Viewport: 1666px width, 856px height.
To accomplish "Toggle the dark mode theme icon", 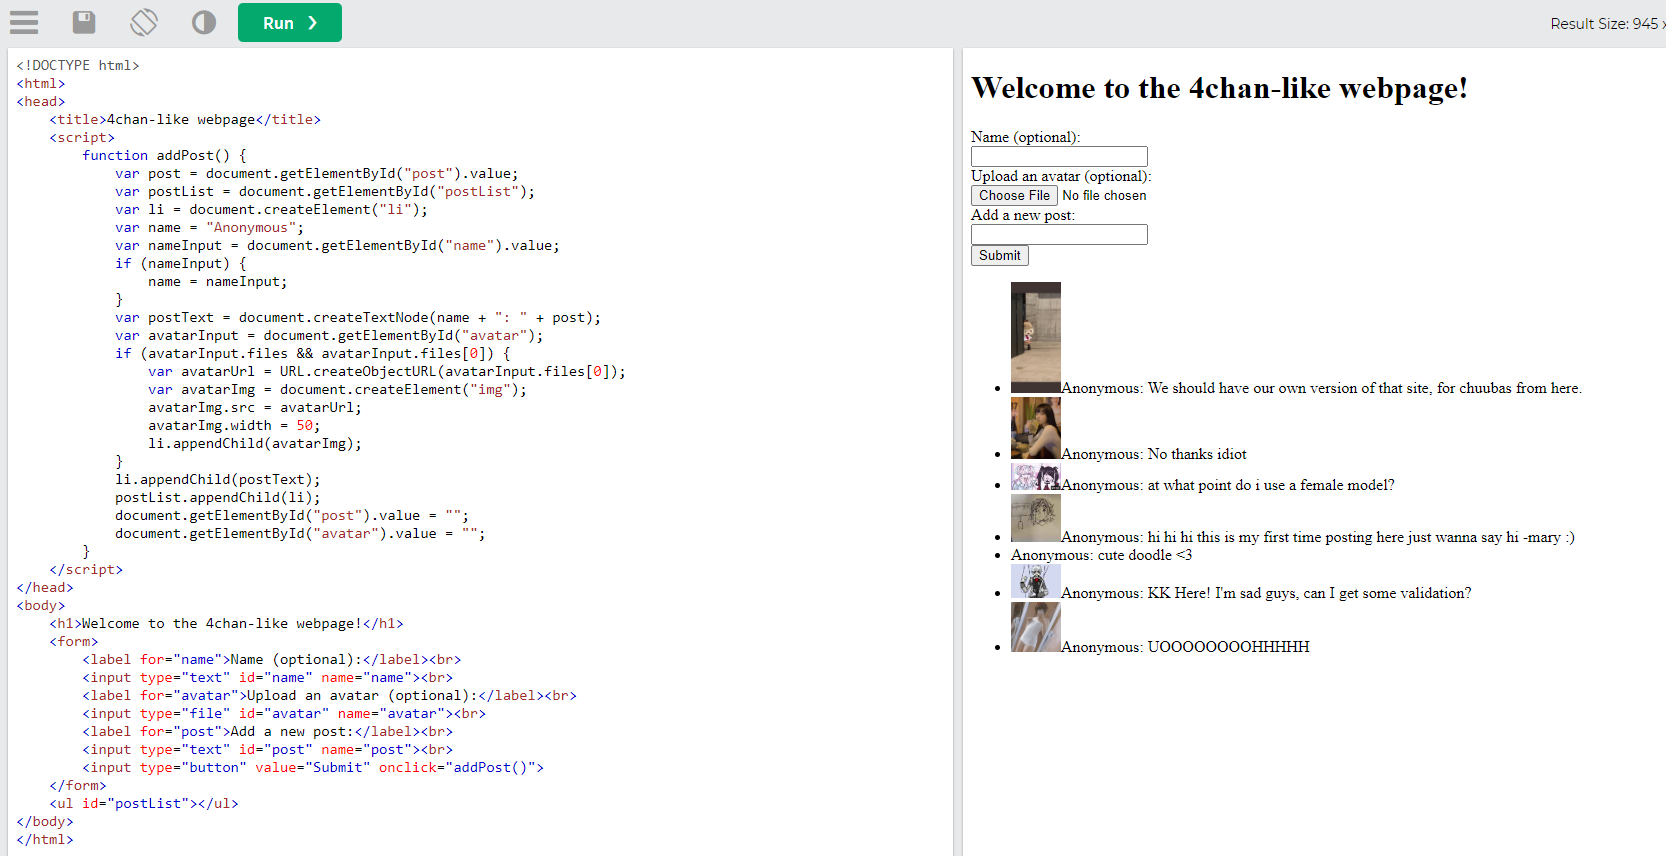I will click(x=204, y=22).
